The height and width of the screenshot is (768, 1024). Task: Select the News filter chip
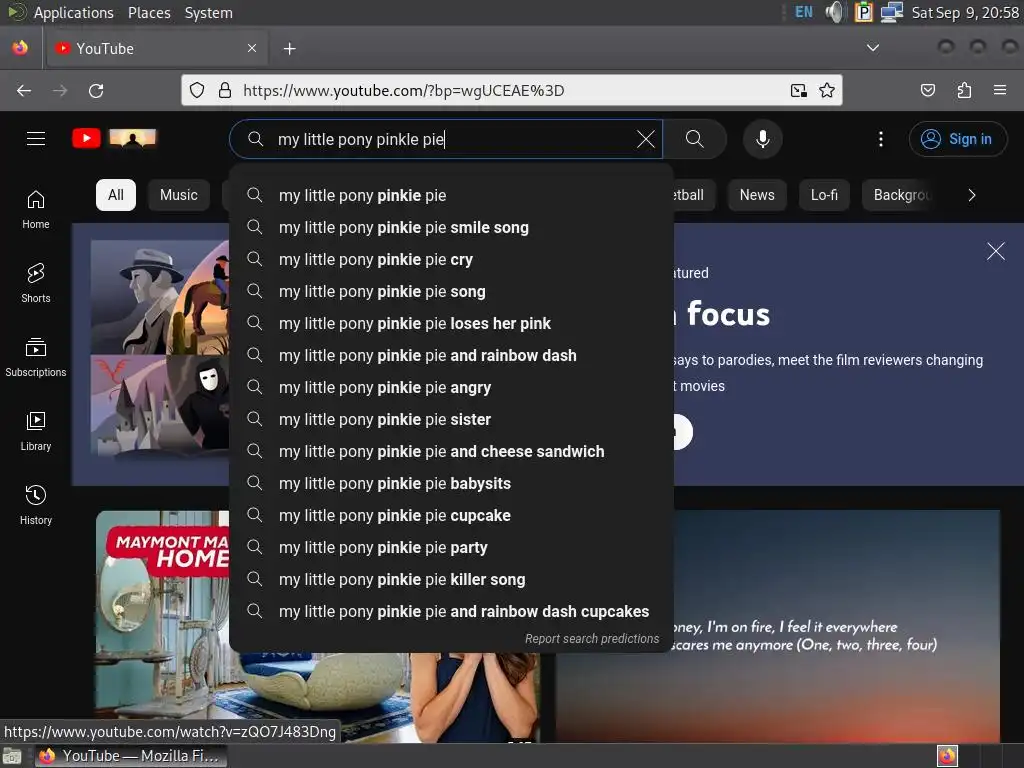(757, 195)
